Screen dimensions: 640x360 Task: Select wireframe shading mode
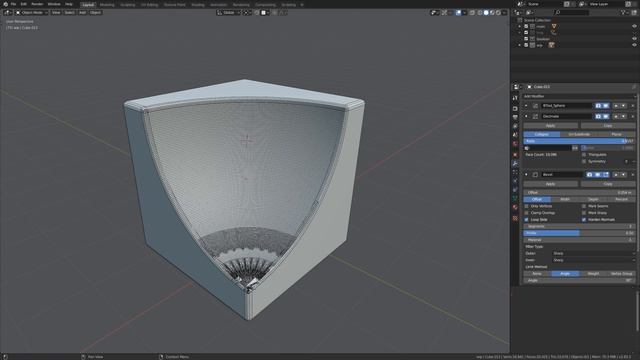pyautogui.click(x=480, y=13)
